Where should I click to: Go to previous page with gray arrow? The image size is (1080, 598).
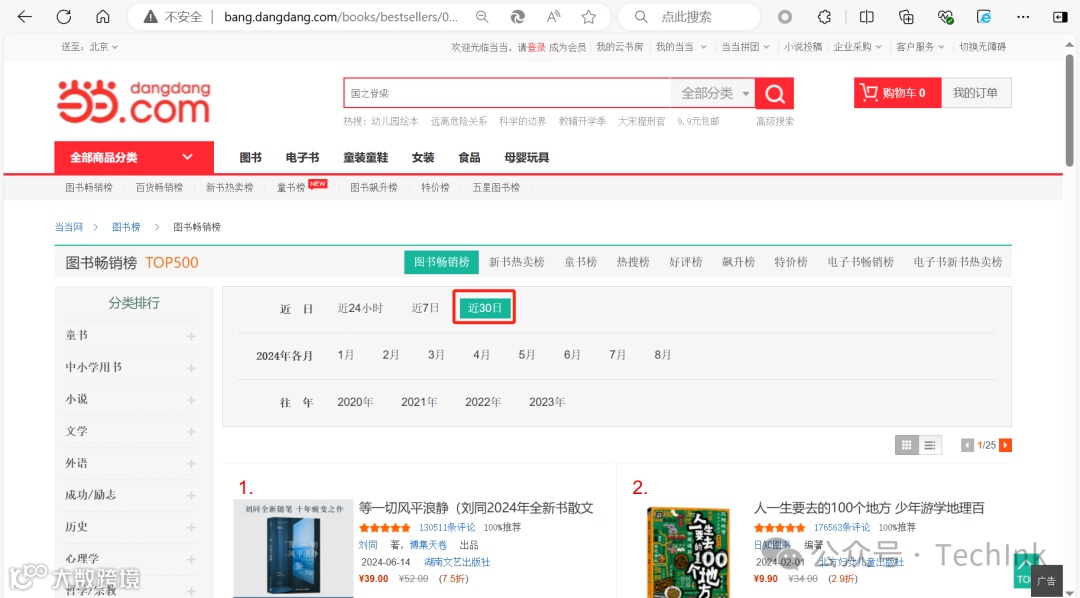967,445
